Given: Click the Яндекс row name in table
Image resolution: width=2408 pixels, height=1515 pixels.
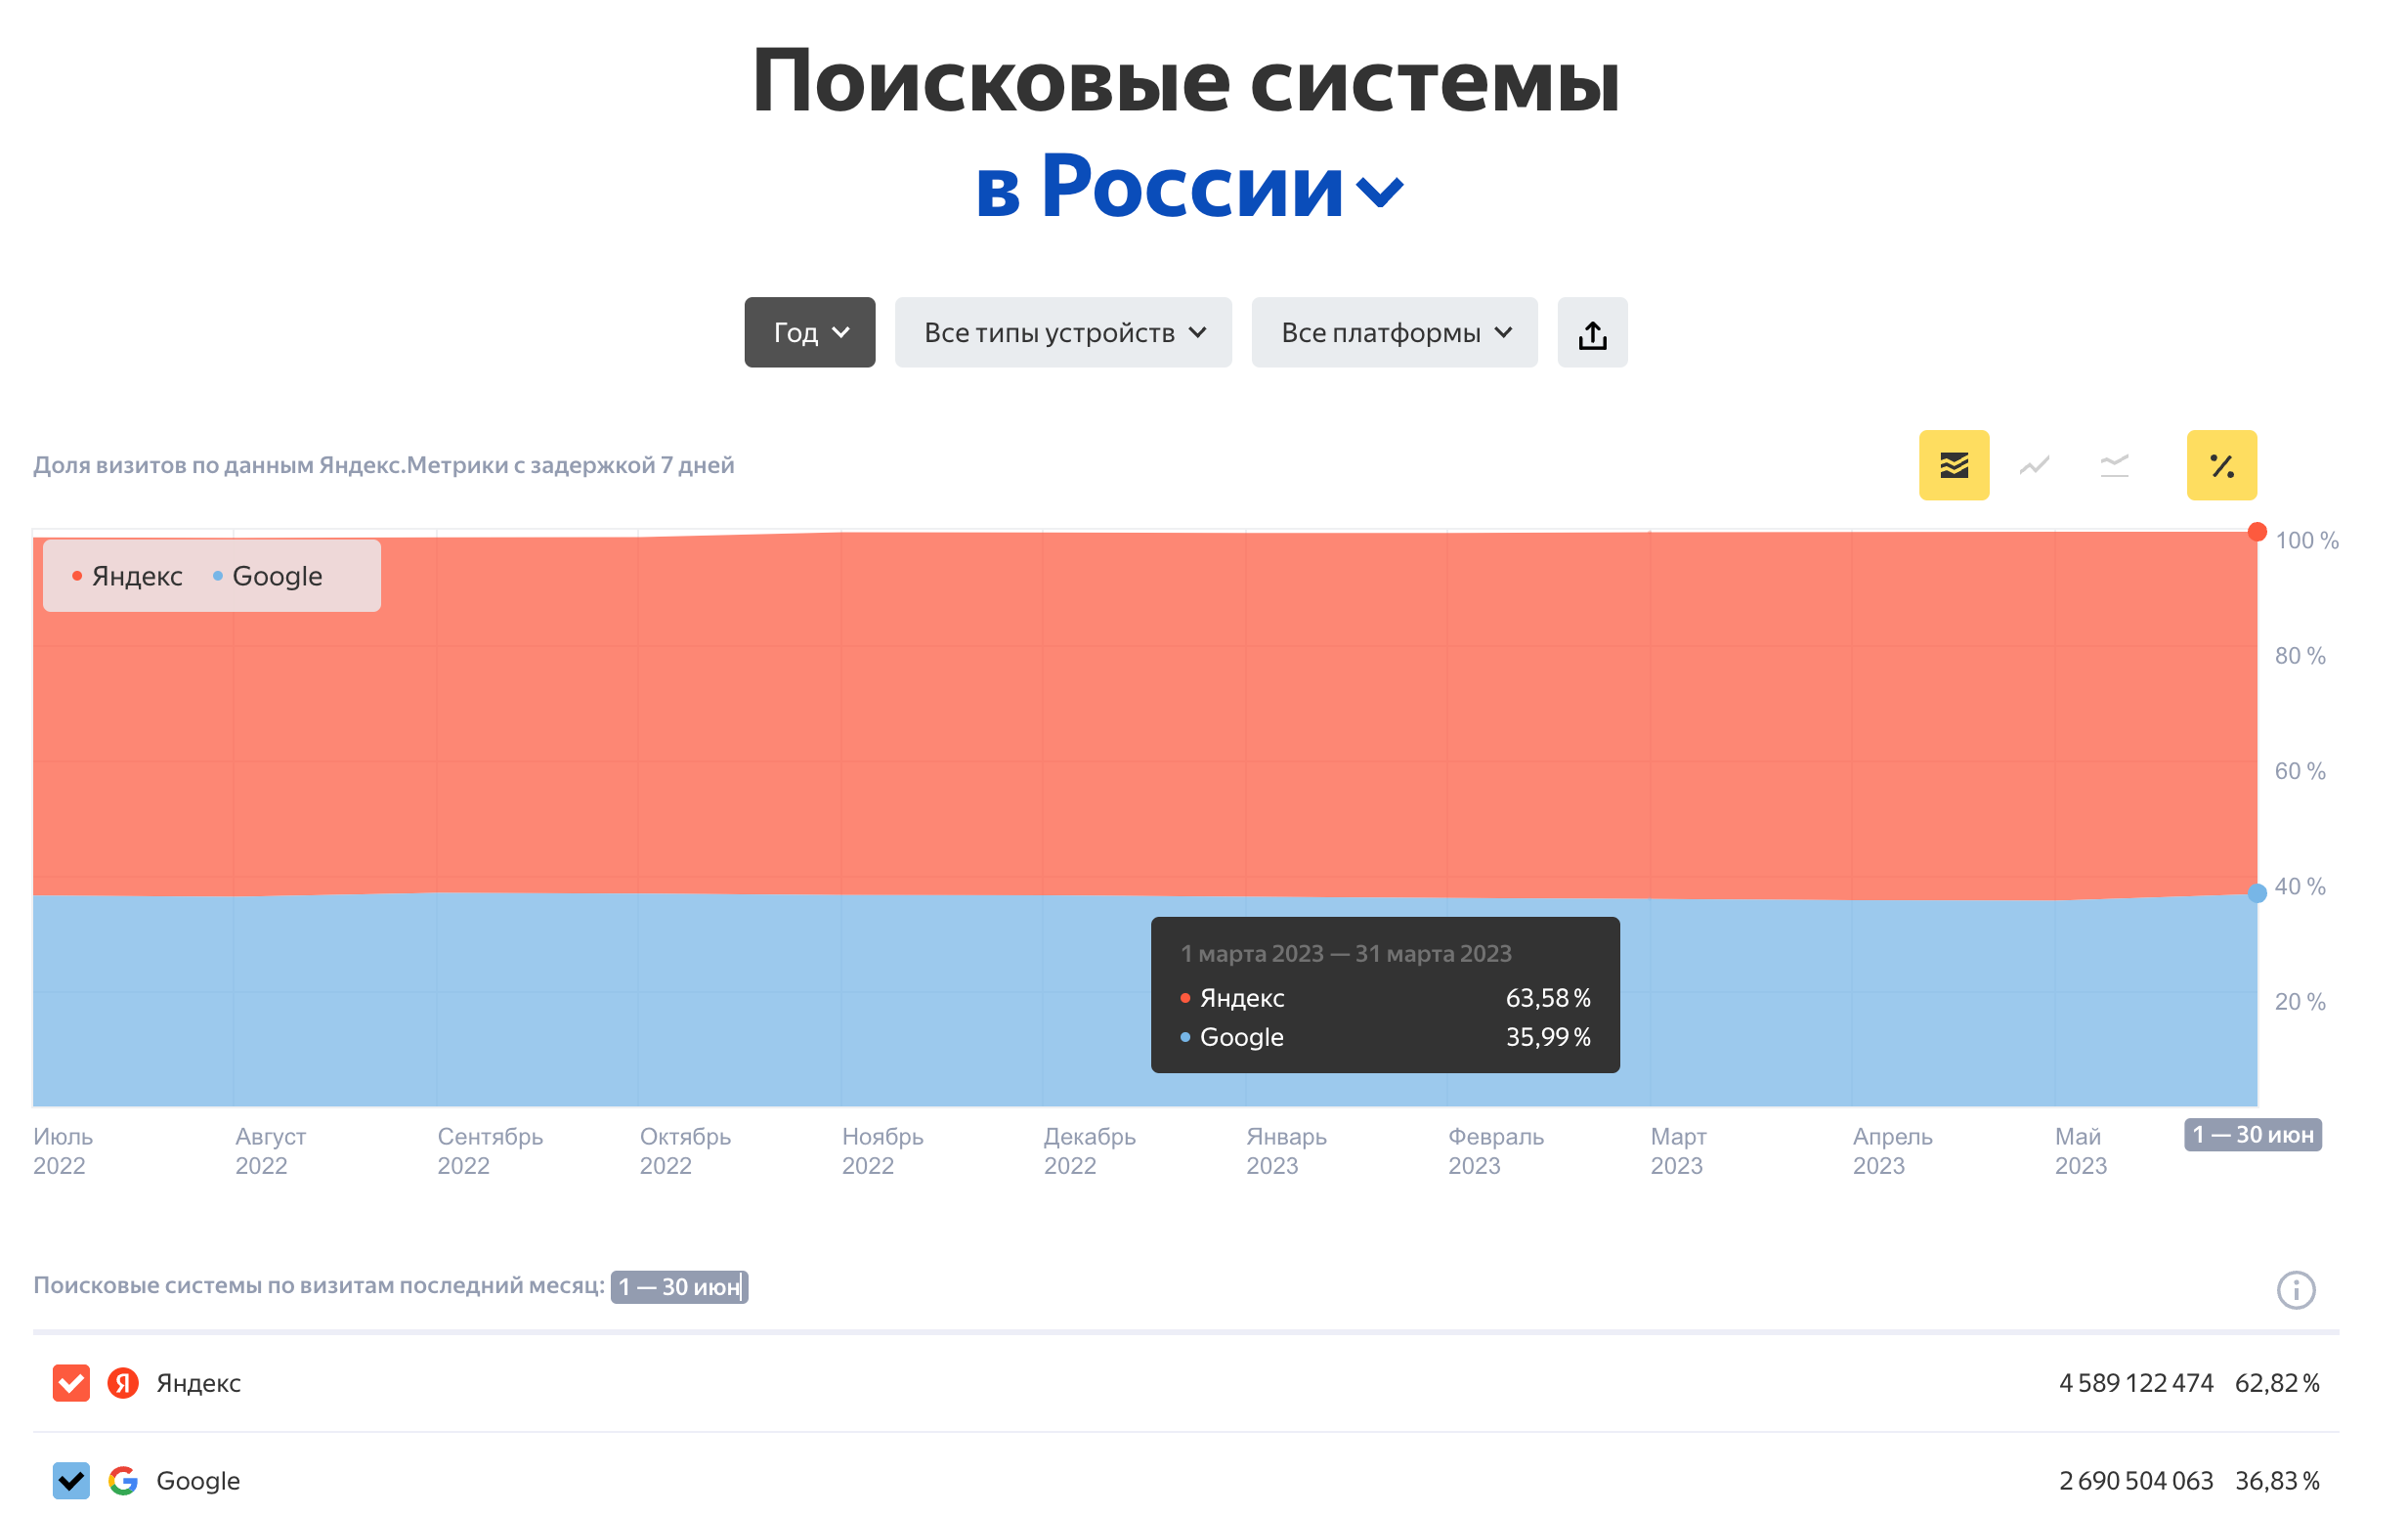Looking at the screenshot, I should click(198, 1383).
